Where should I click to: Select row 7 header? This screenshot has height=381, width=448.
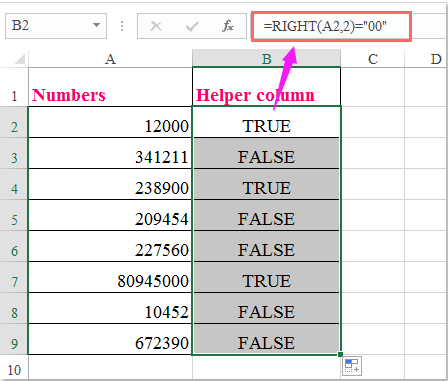[x=14, y=277]
